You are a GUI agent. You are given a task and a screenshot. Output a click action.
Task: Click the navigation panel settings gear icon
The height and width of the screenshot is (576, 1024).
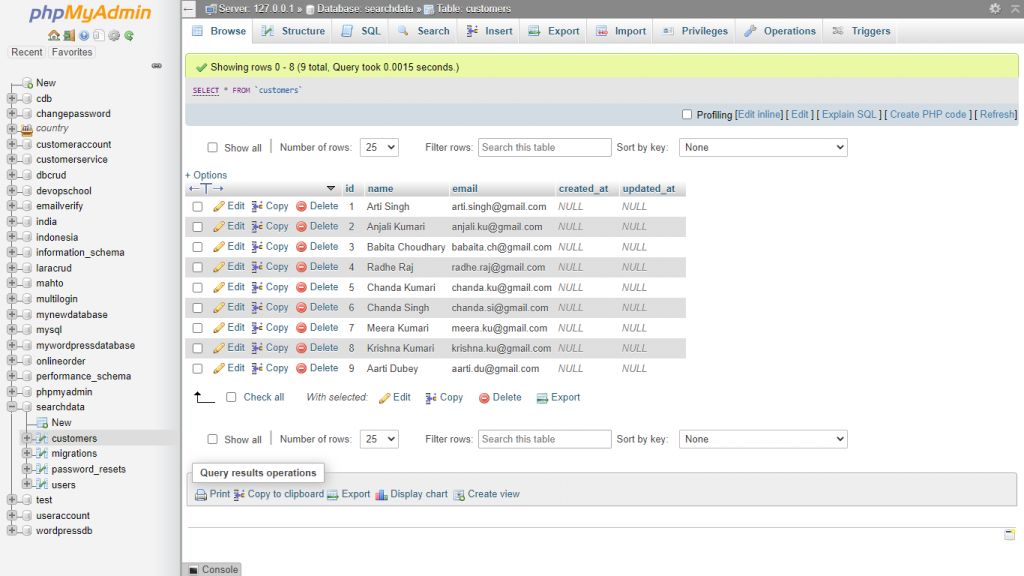[114, 36]
